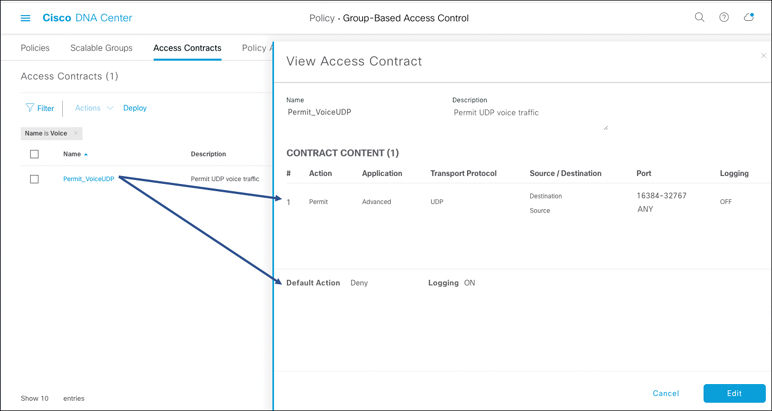
Task: Click the Cancel button
Action: pyautogui.click(x=666, y=393)
